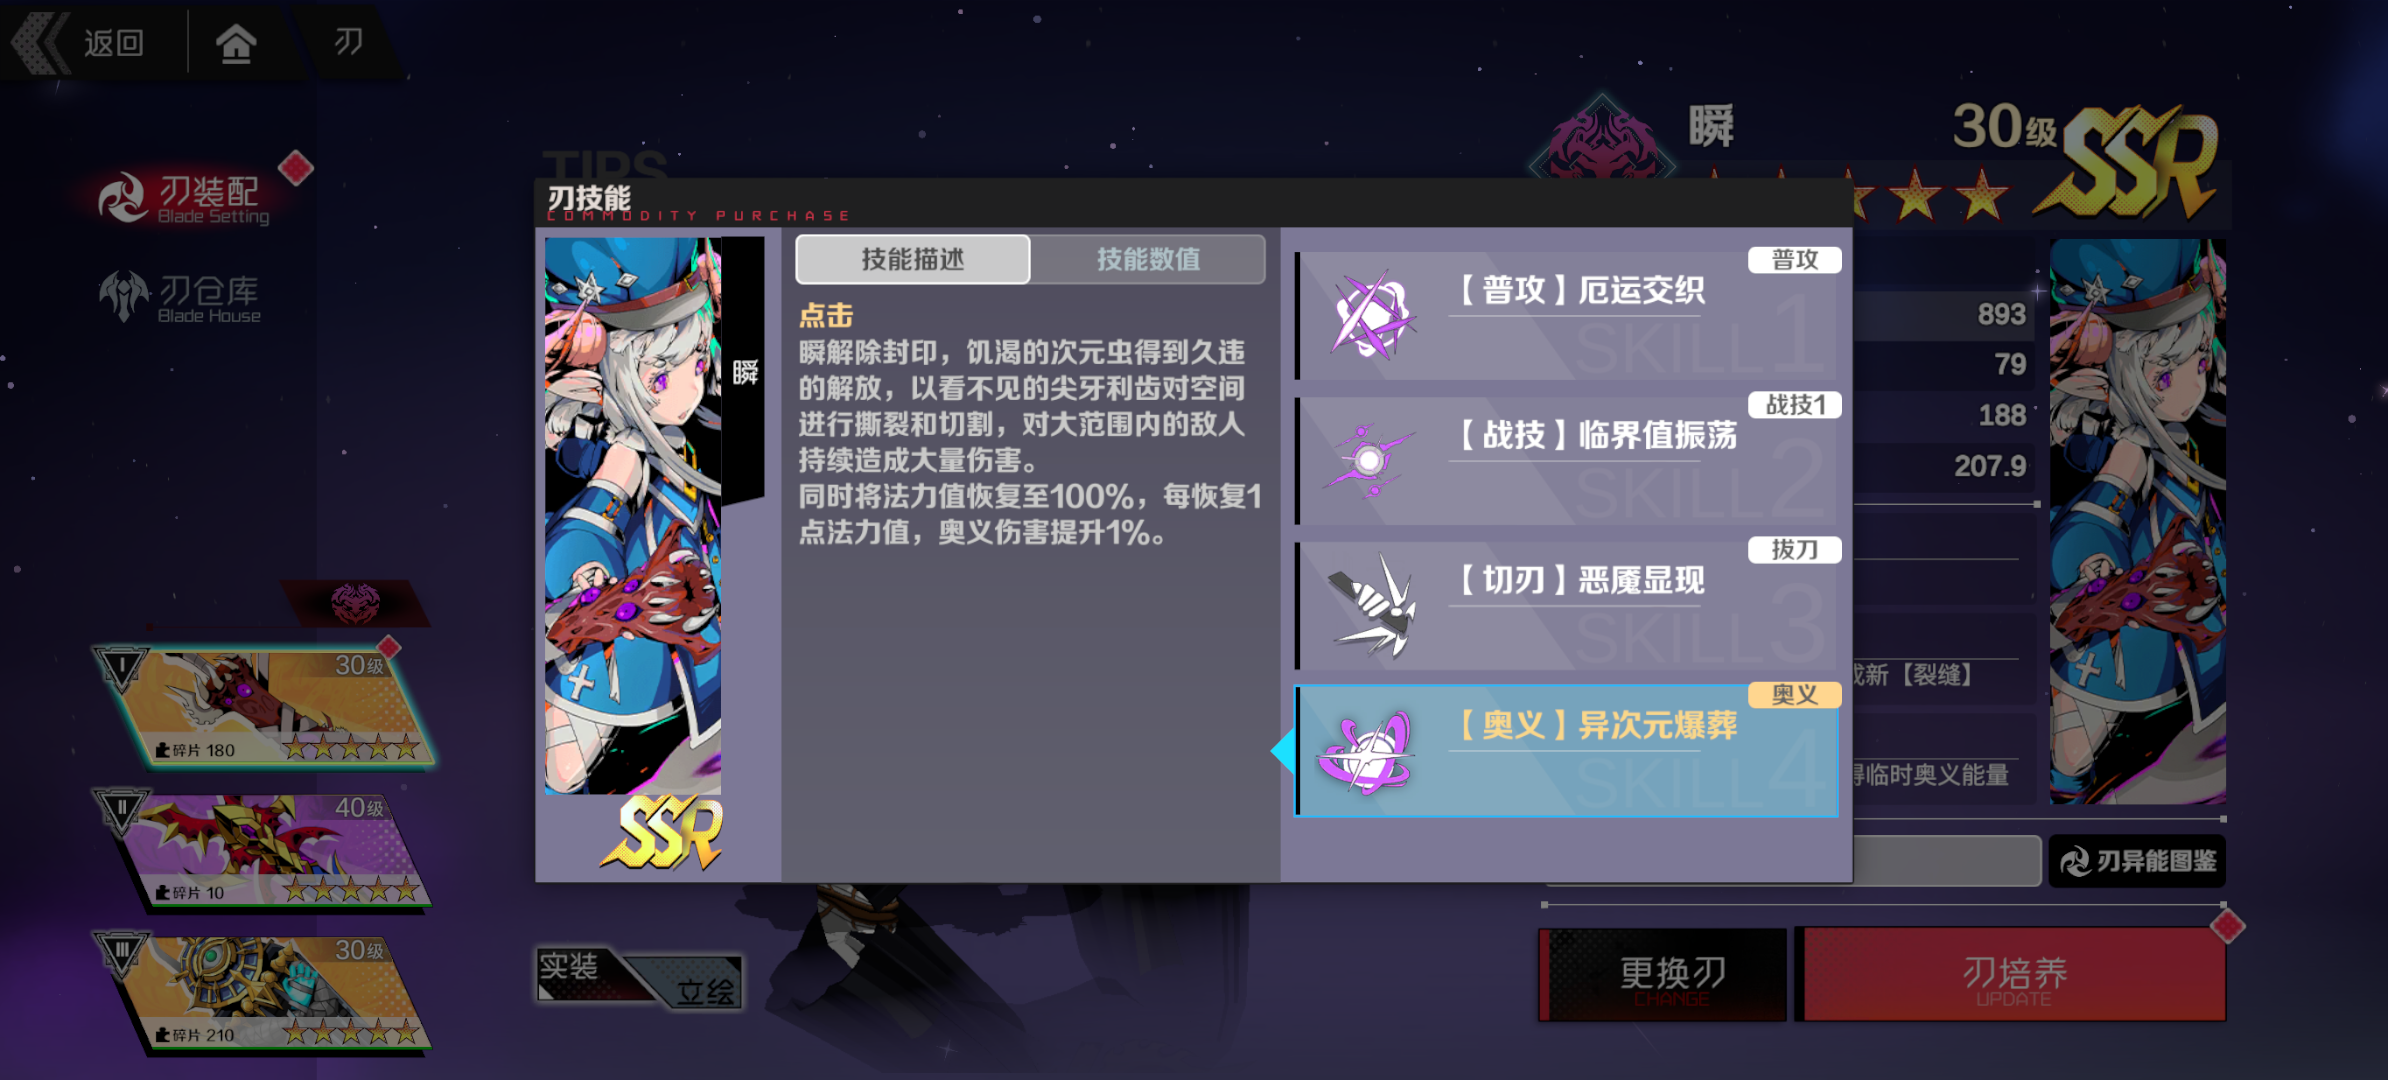Image resolution: width=2388 pixels, height=1080 pixels.
Task: Click the home icon in top bar
Action: (x=236, y=43)
